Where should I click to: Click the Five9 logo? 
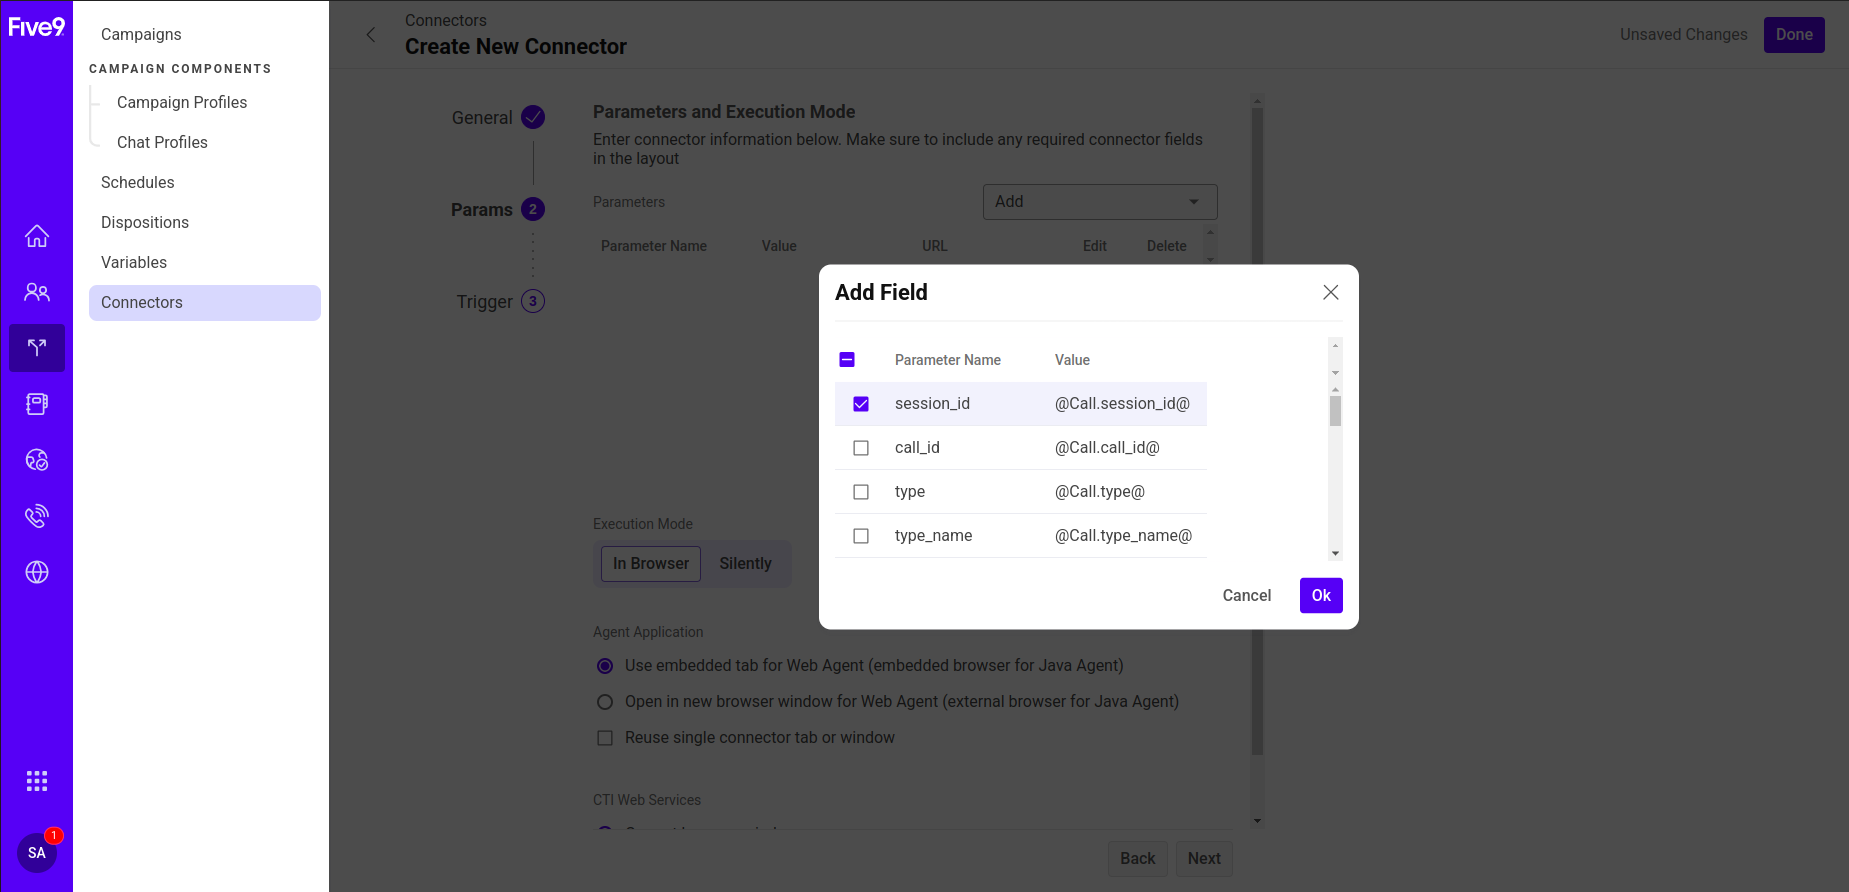(37, 27)
